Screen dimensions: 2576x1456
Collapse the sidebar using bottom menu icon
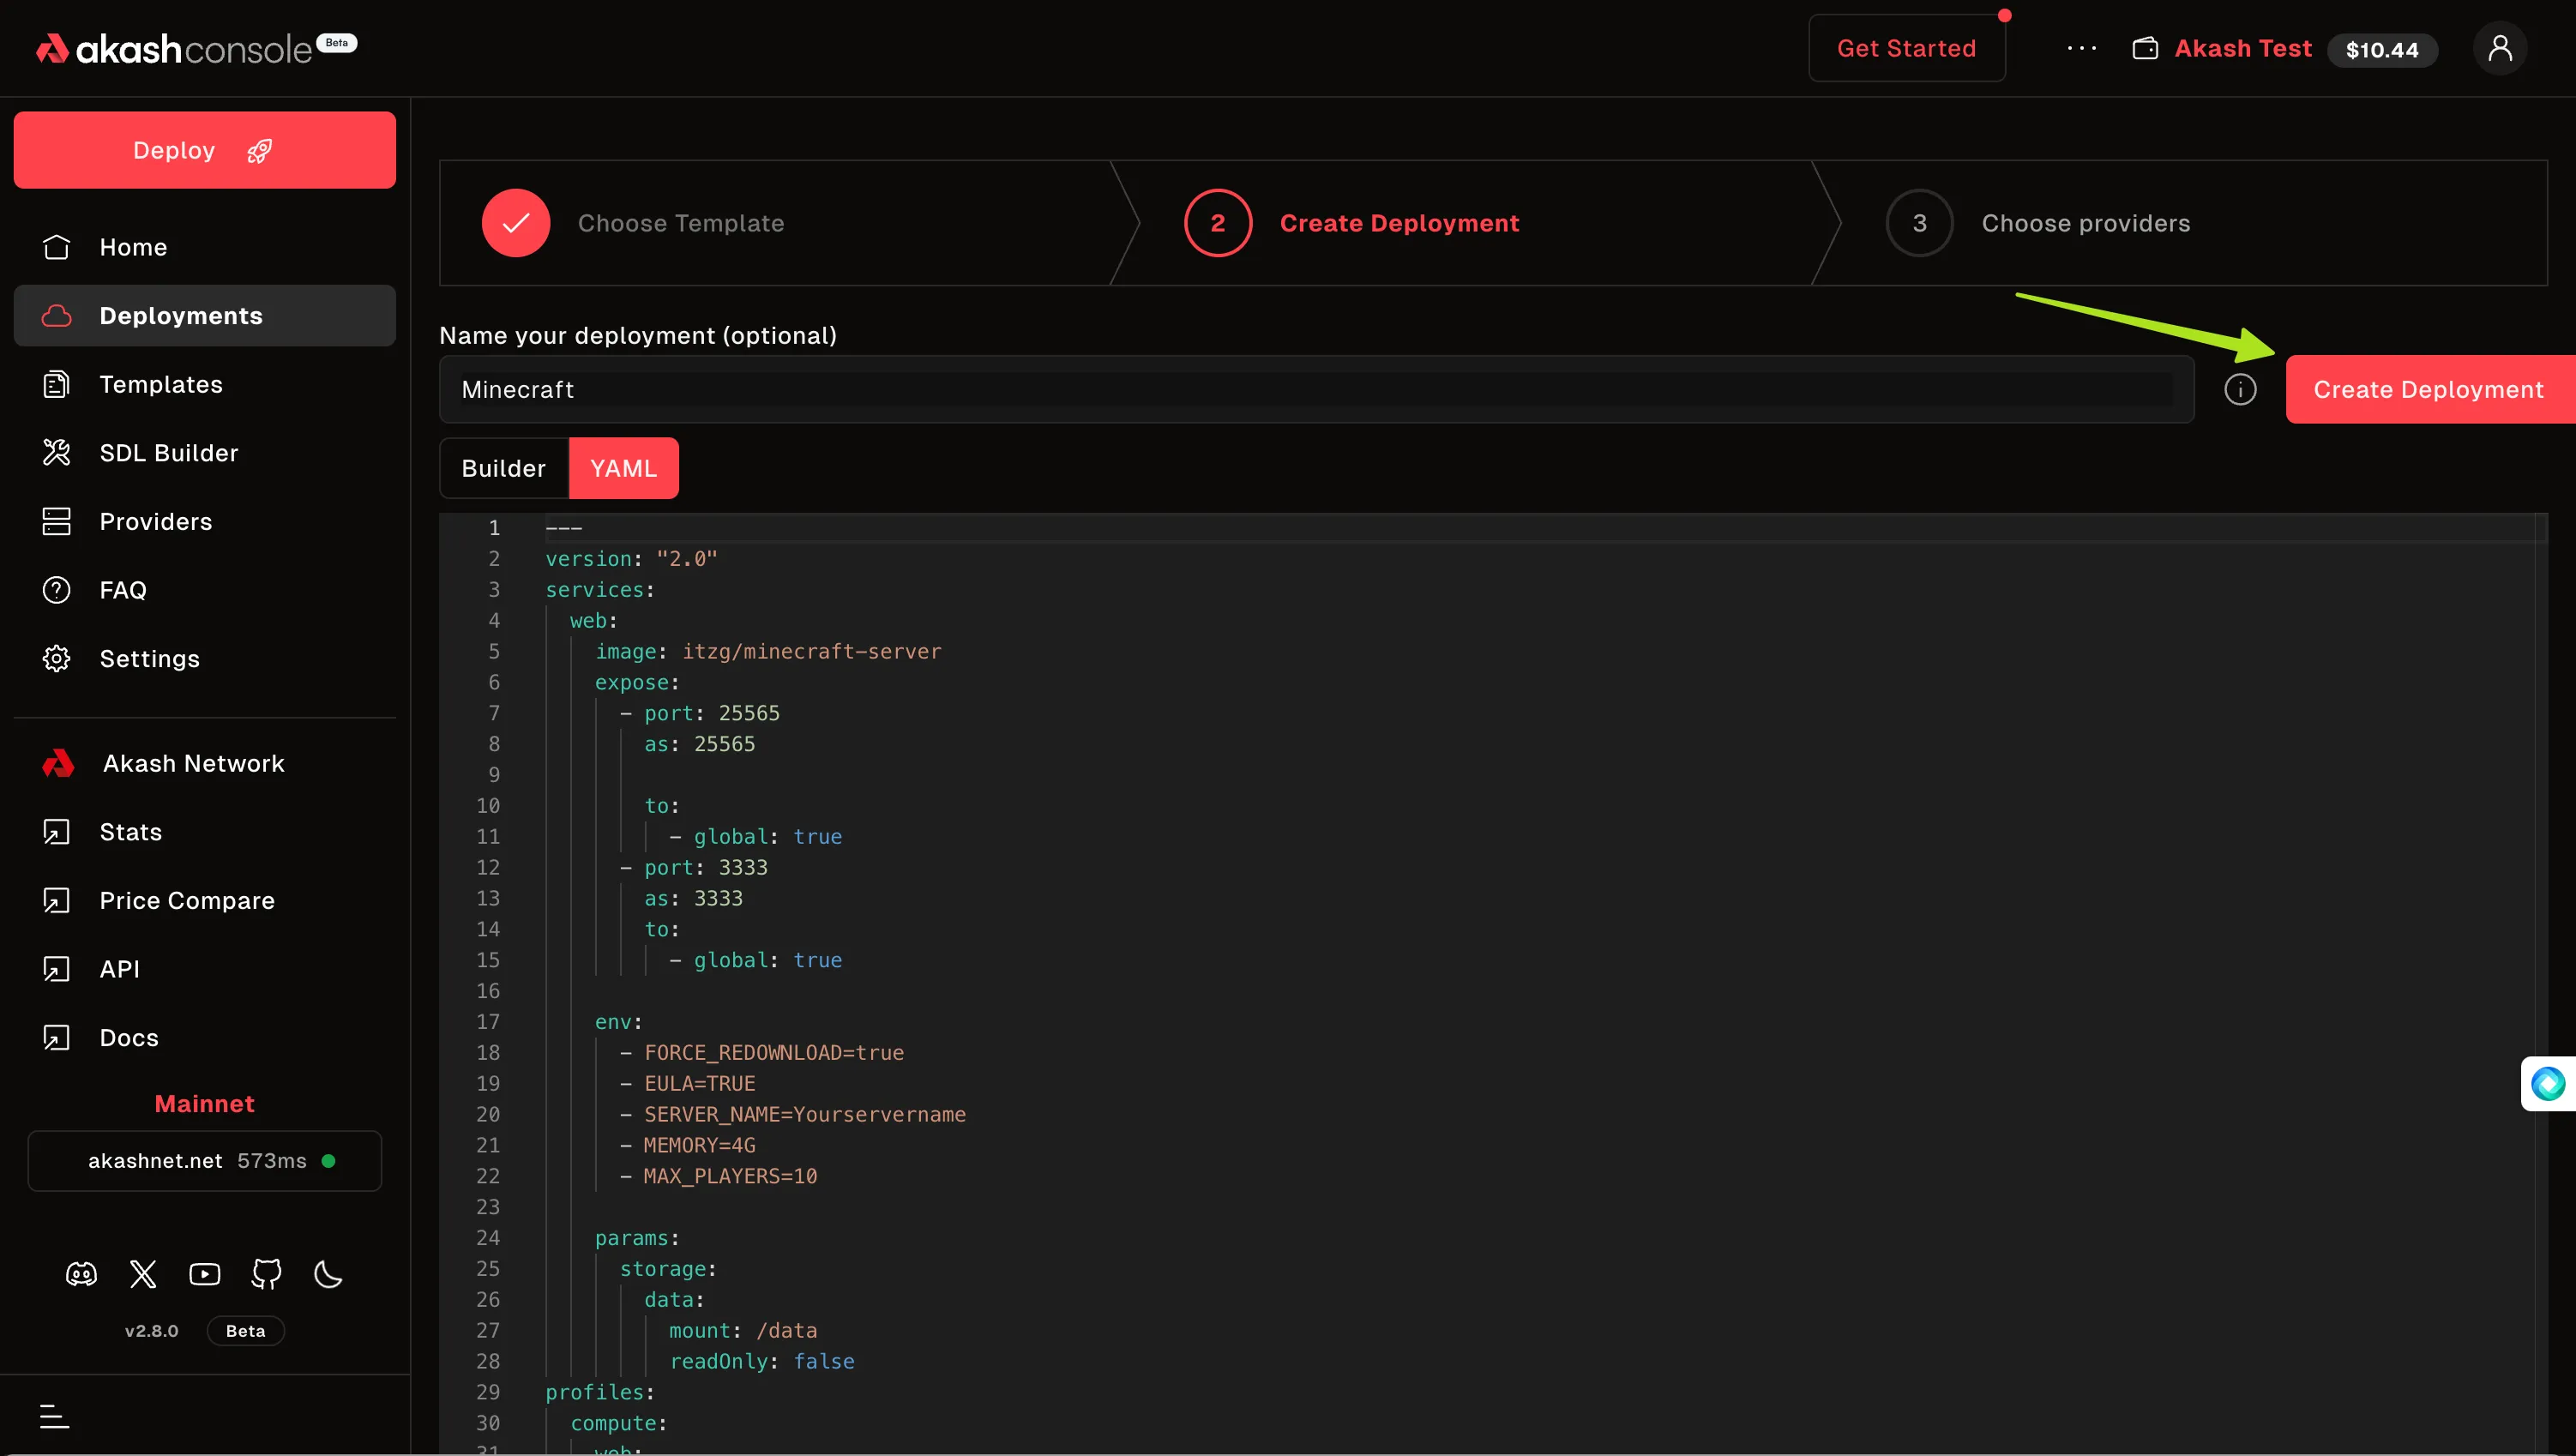(x=54, y=1415)
